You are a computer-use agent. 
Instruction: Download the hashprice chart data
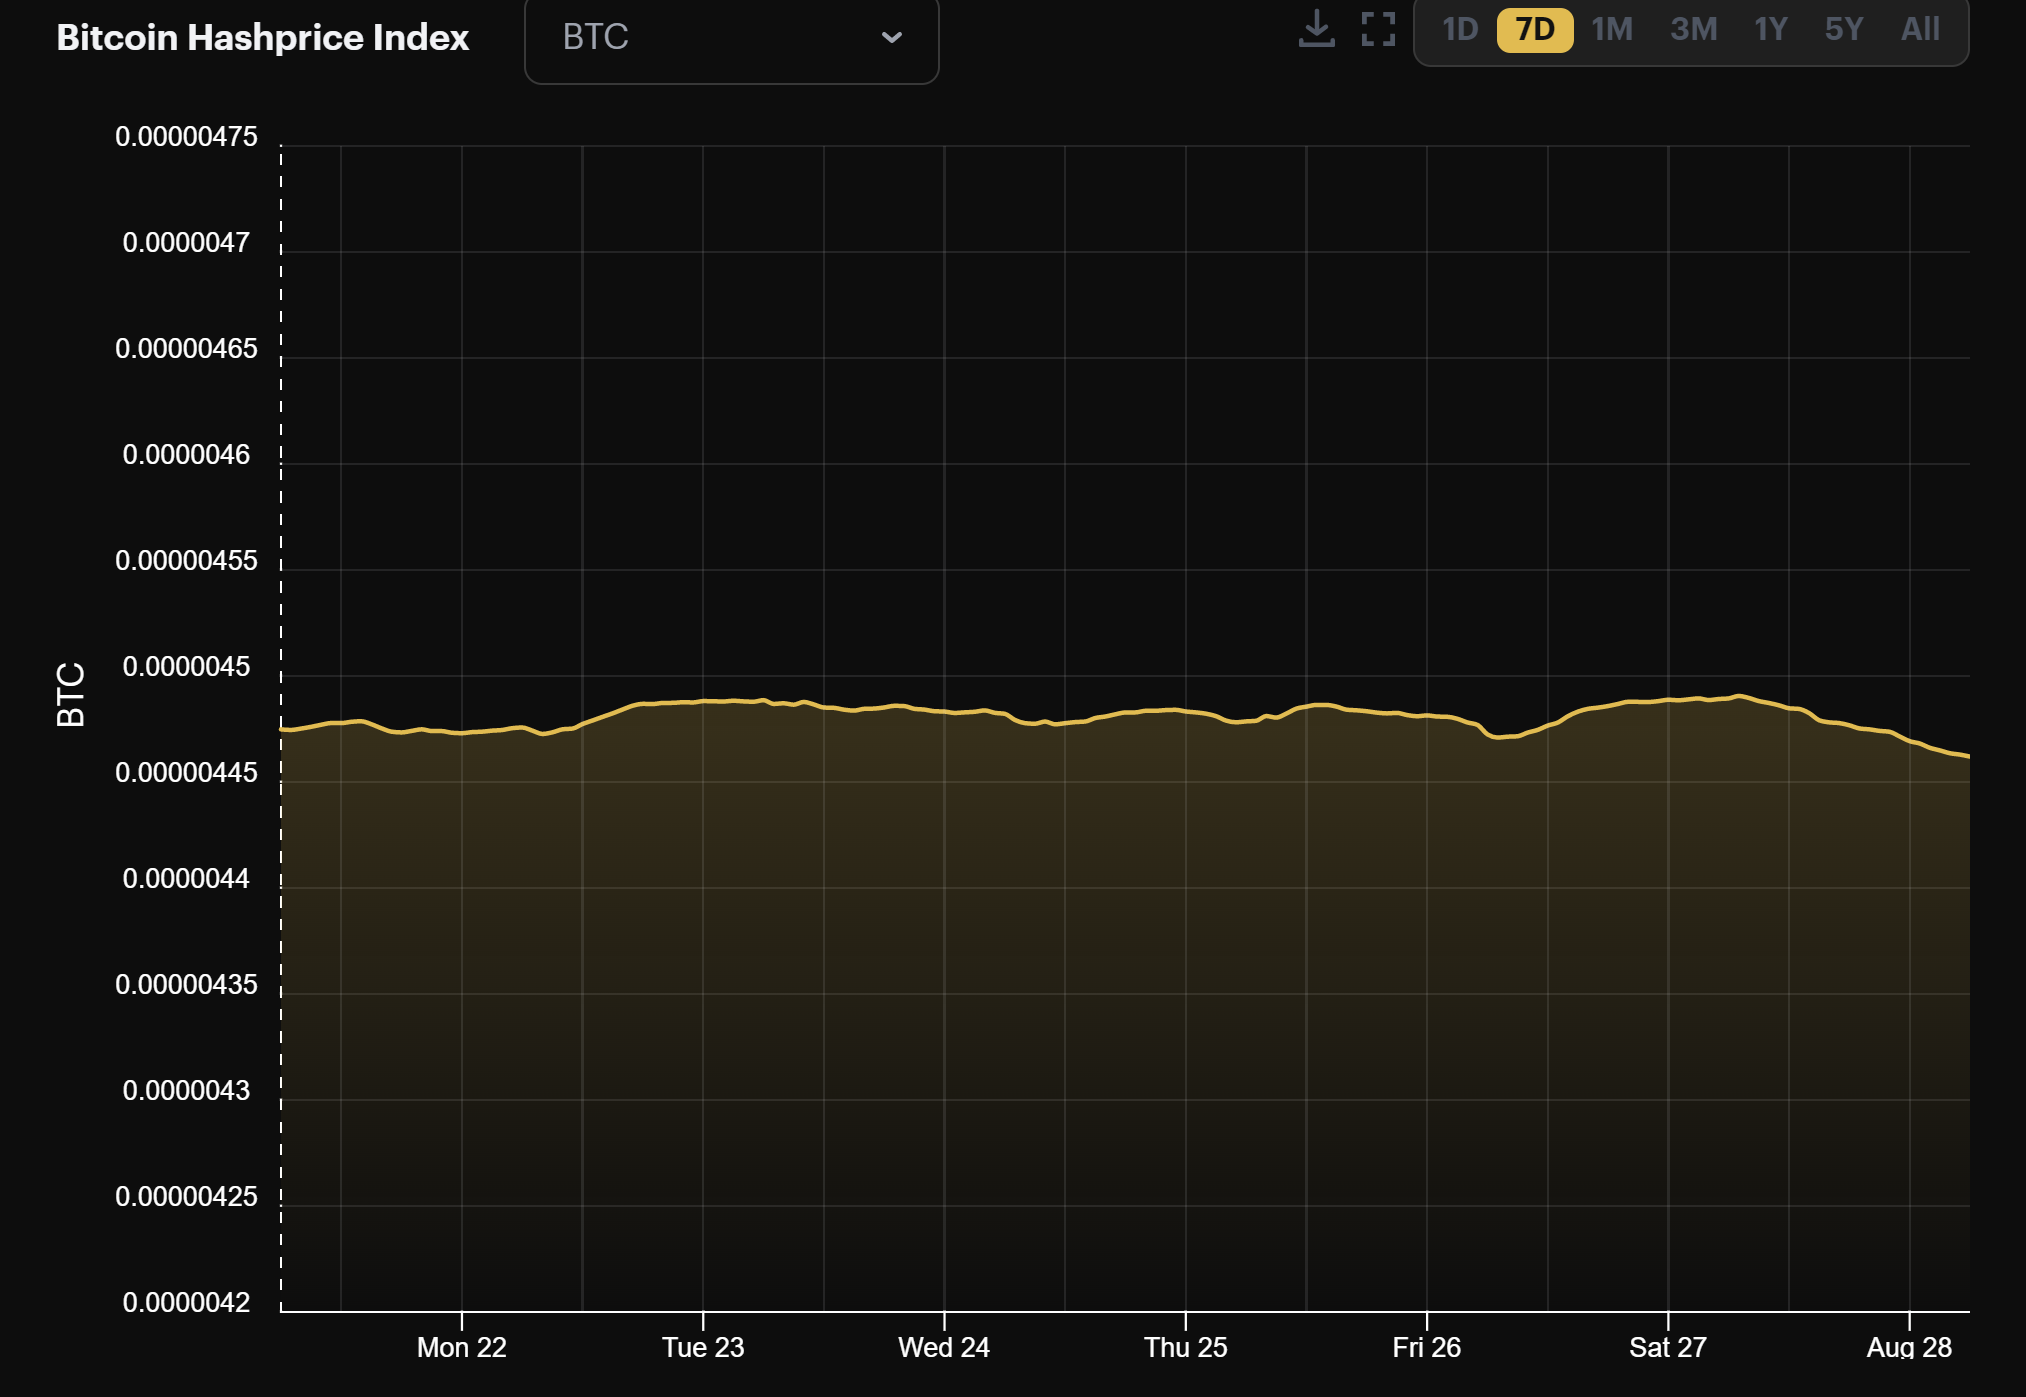(1316, 29)
